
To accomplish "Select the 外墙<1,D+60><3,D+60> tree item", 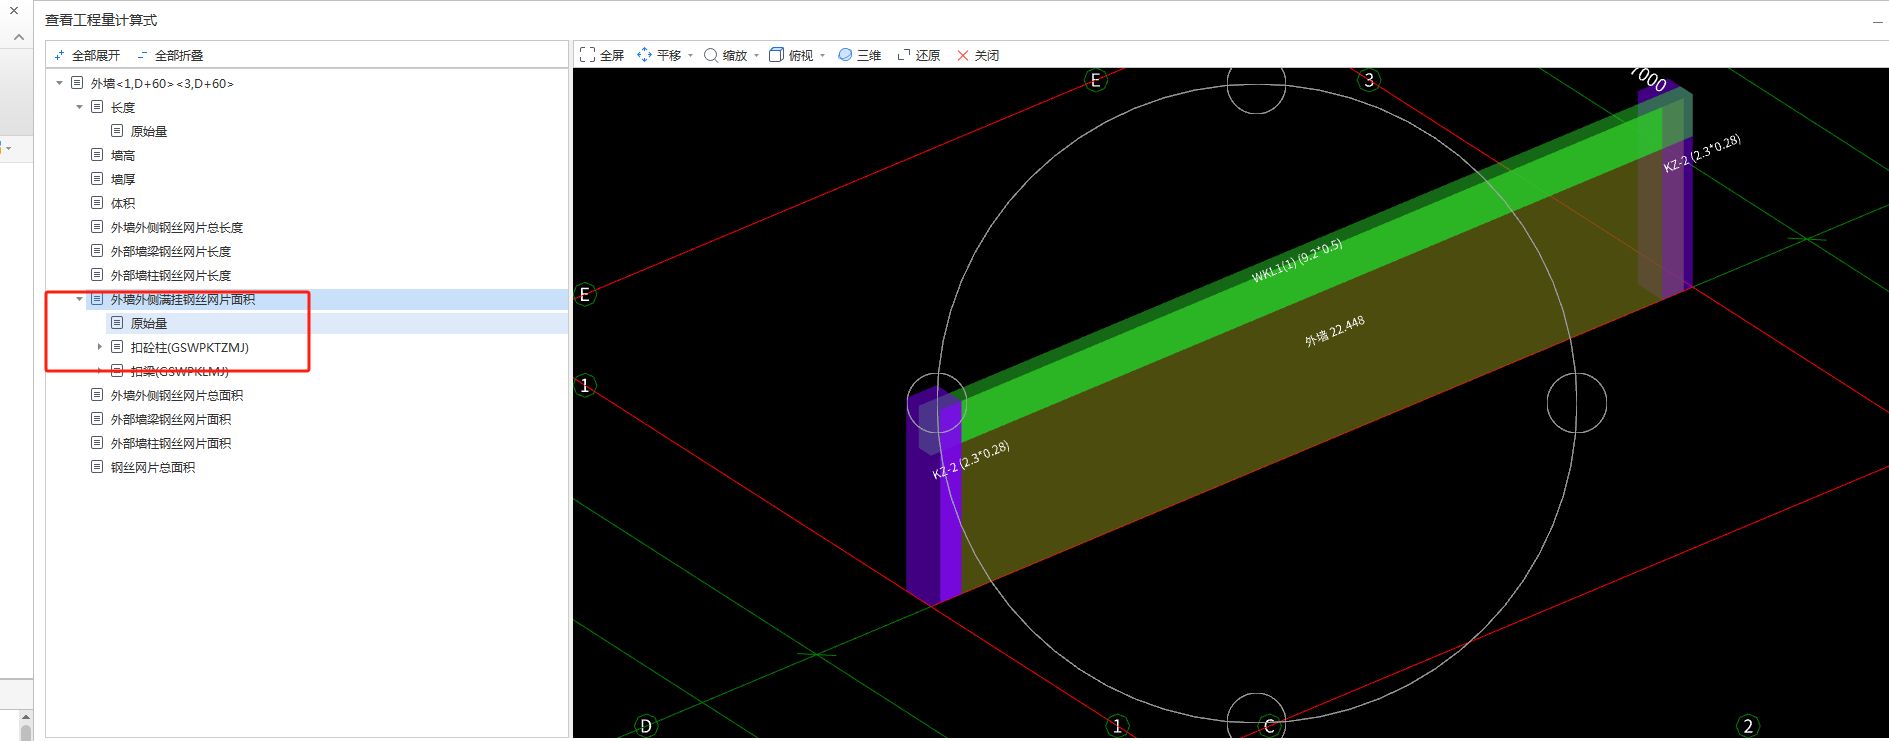I will 162,83.
